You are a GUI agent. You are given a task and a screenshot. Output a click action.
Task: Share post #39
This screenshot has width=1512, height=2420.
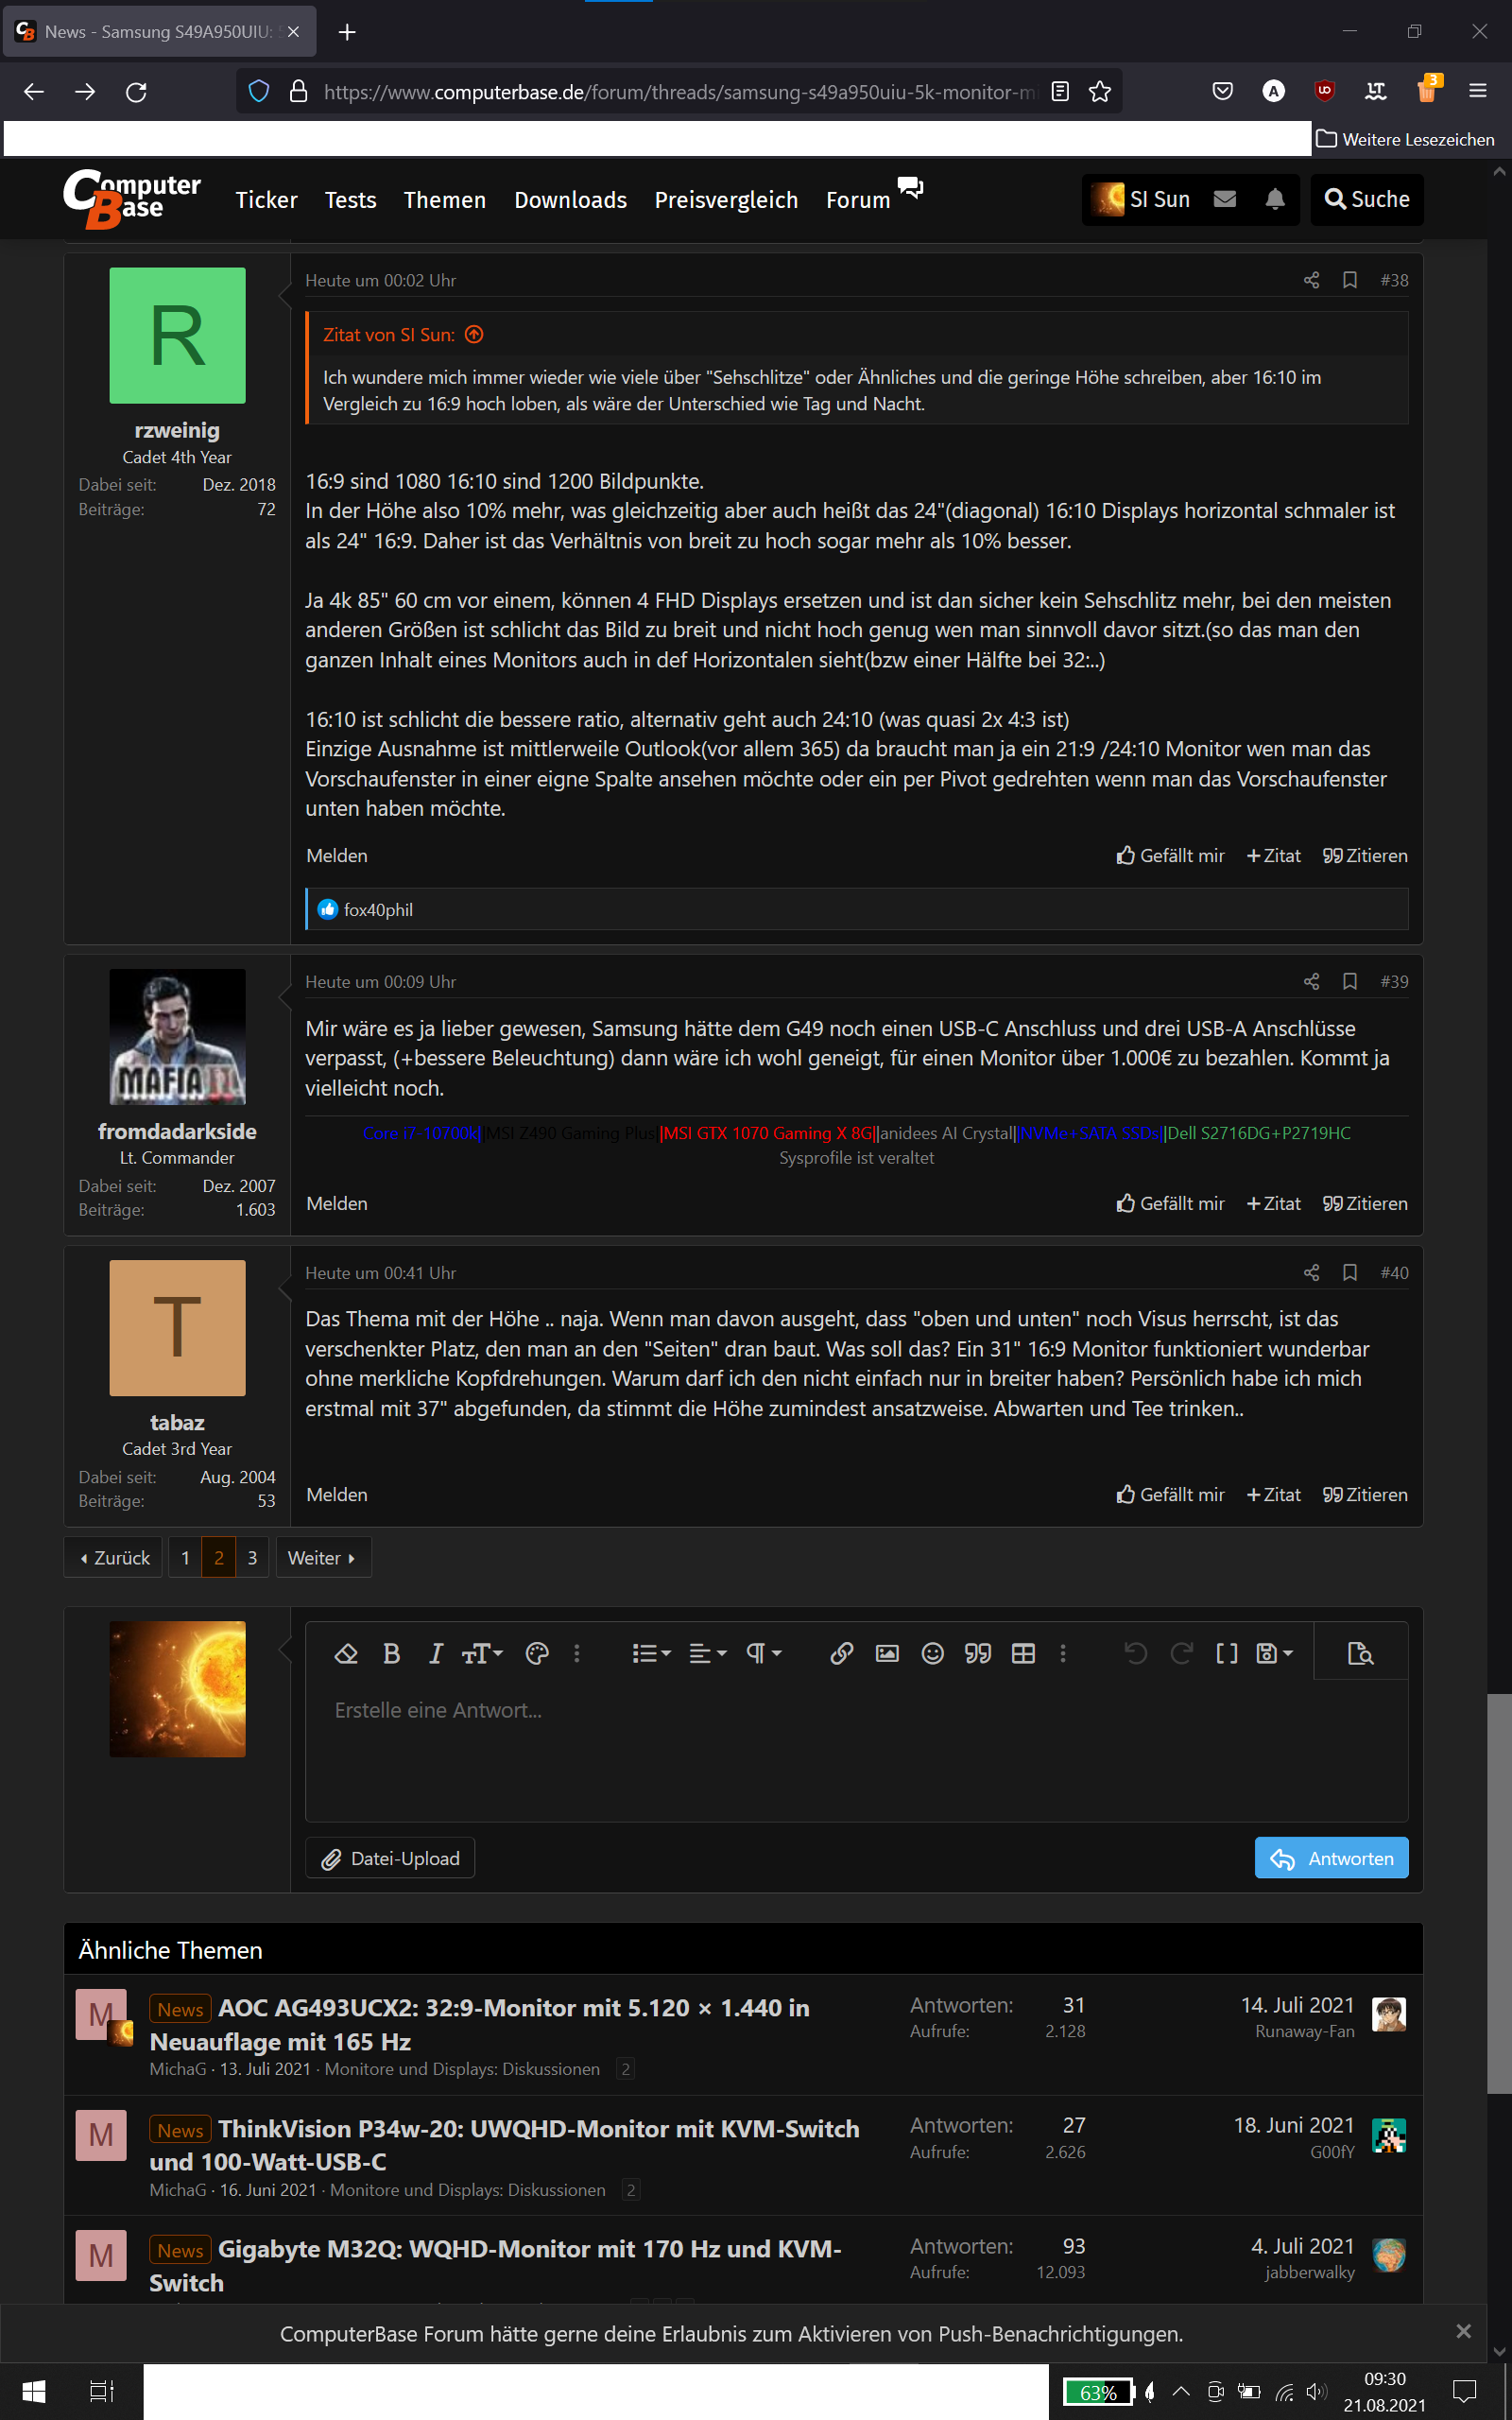click(1311, 982)
